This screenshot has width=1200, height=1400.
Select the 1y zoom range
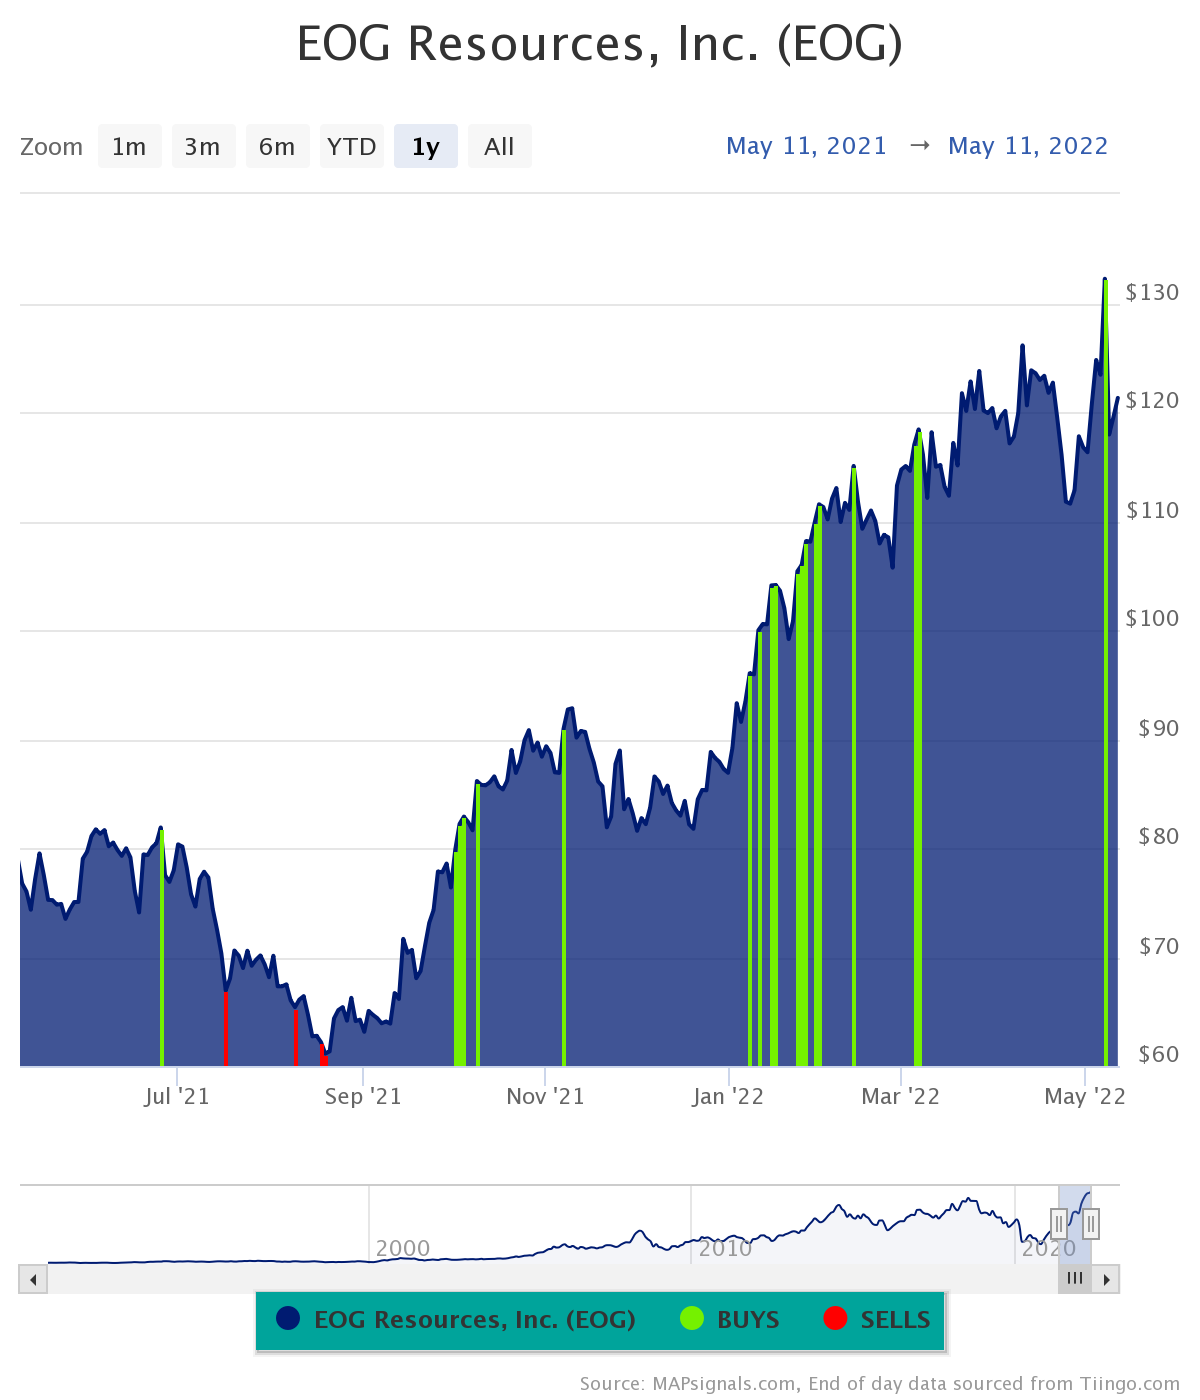tap(426, 147)
